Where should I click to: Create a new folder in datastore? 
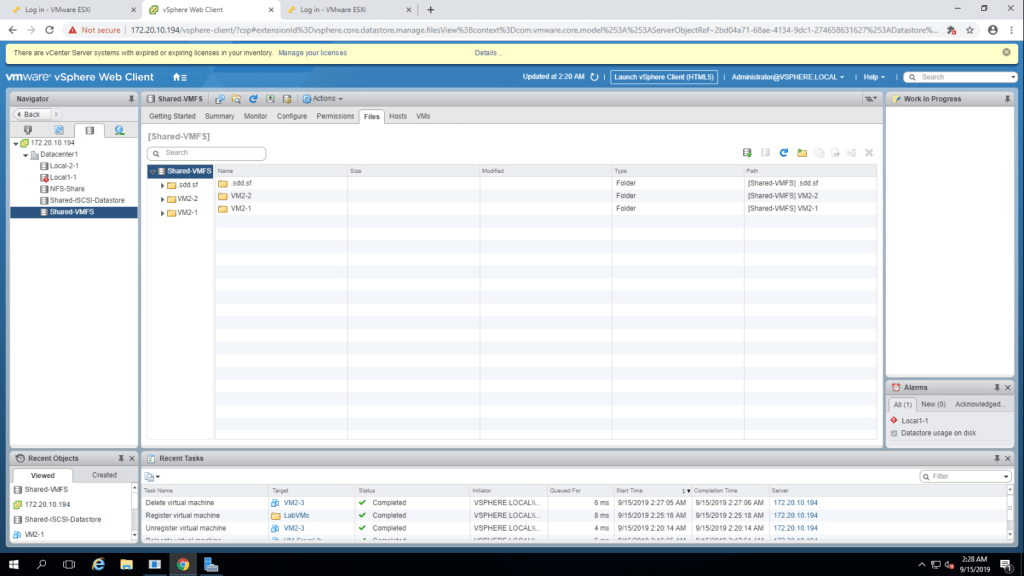[x=801, y=153]
